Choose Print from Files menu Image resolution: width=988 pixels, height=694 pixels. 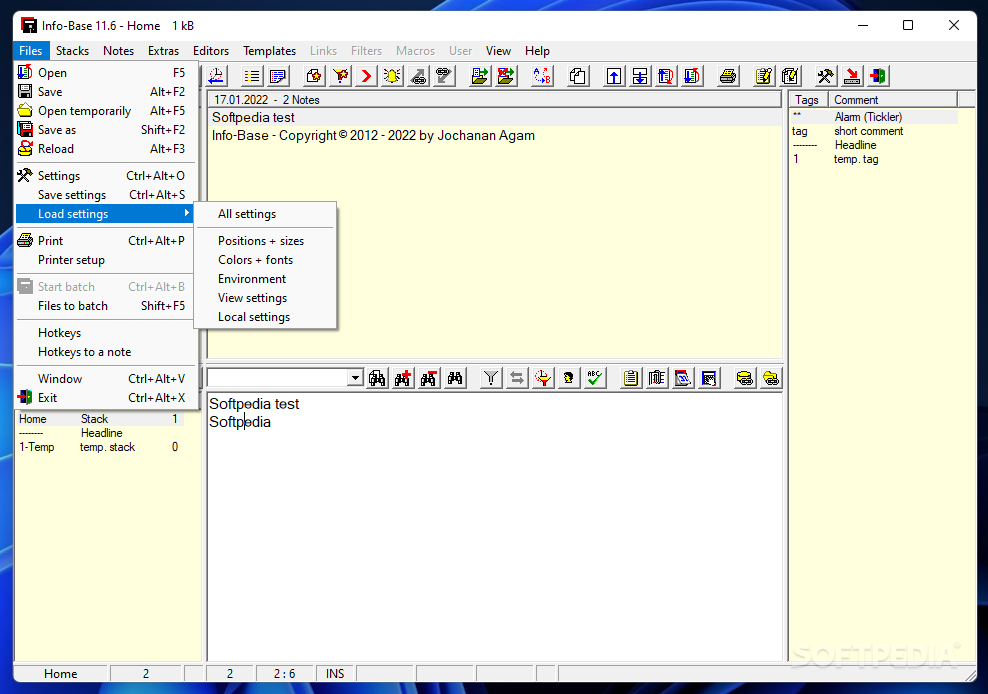pyautogui.click(x=106, y=241)
